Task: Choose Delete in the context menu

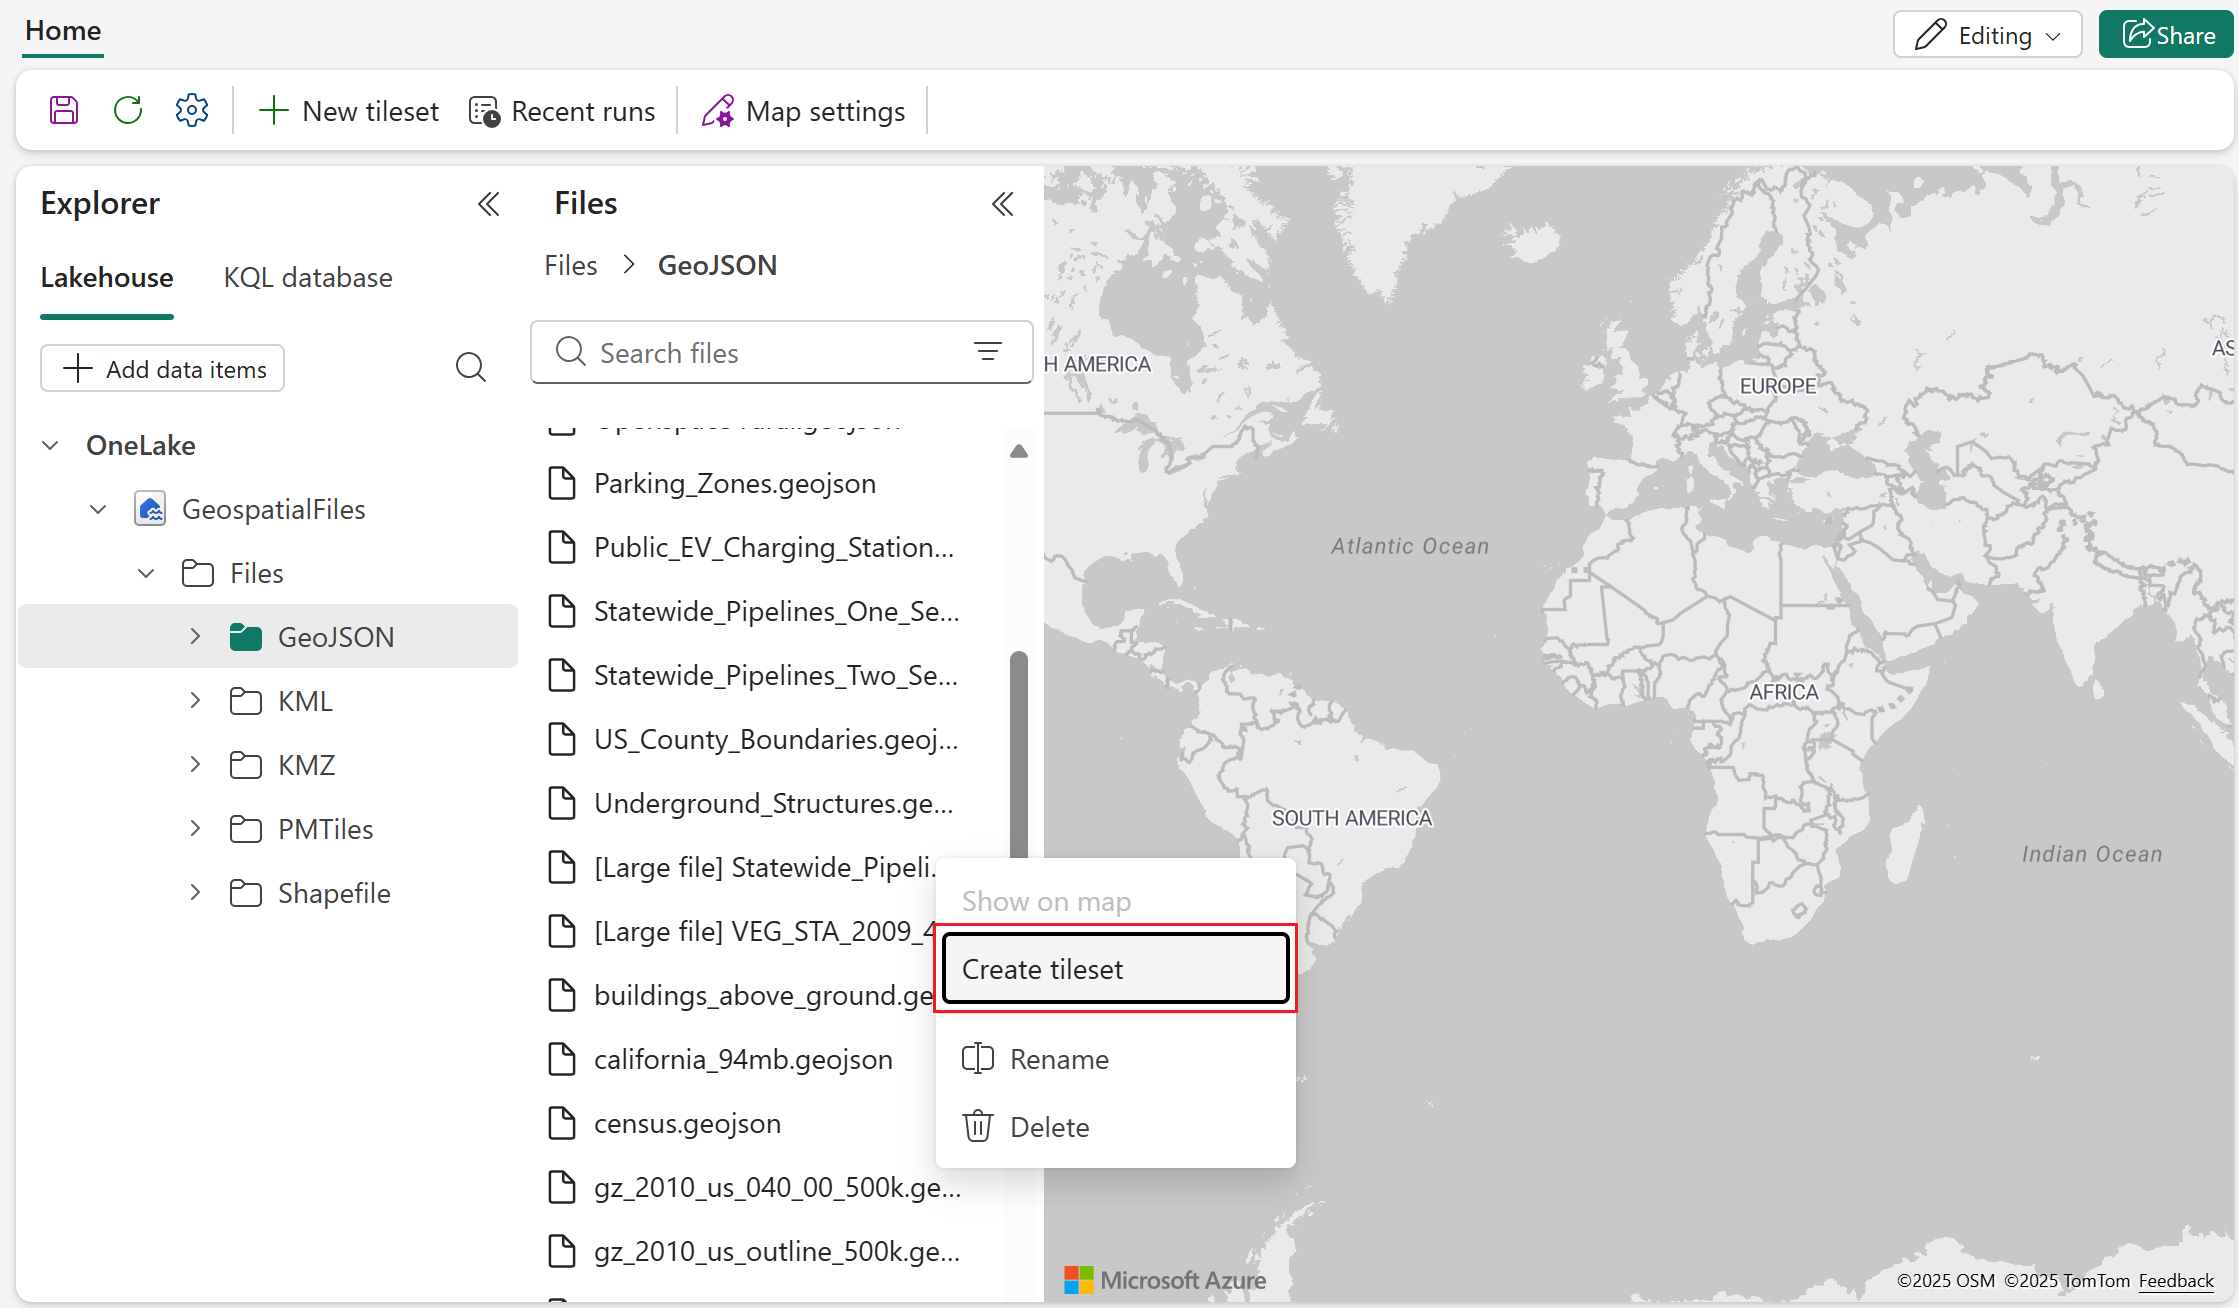Action: 1049,1127
